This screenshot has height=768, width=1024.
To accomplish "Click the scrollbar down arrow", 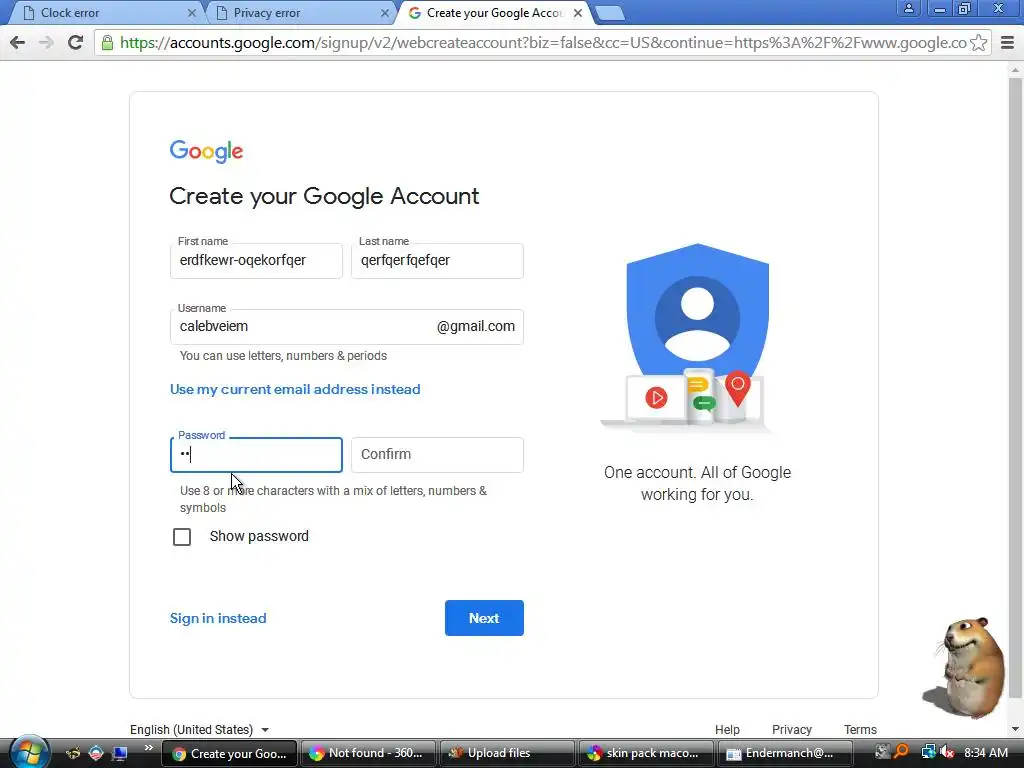I will 1016,729.
